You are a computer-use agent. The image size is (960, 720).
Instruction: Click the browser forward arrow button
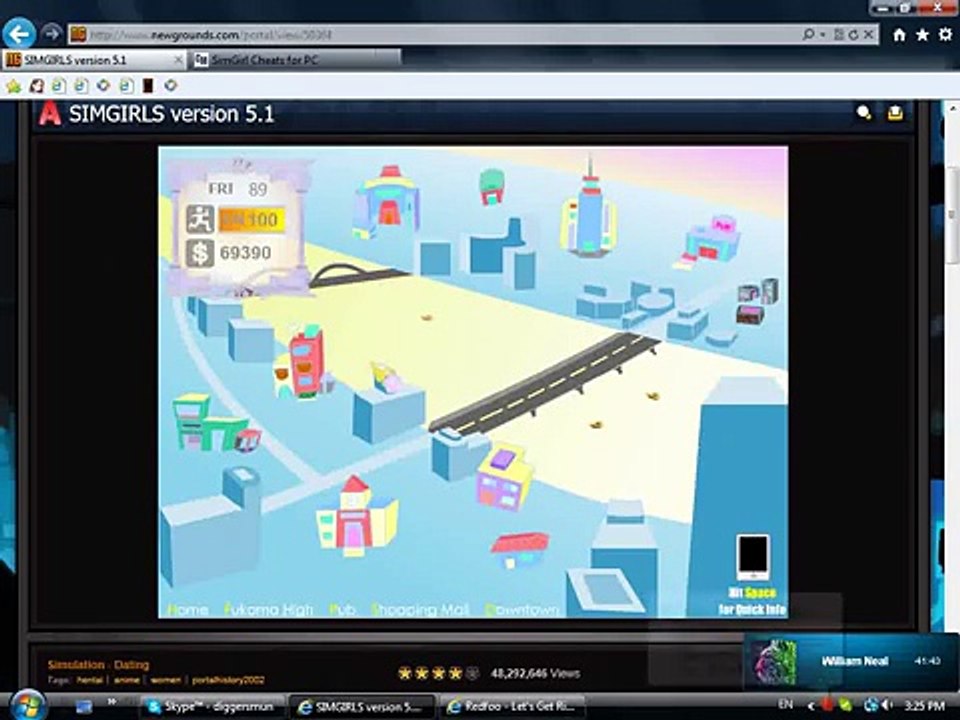click(x=53, y=34)
